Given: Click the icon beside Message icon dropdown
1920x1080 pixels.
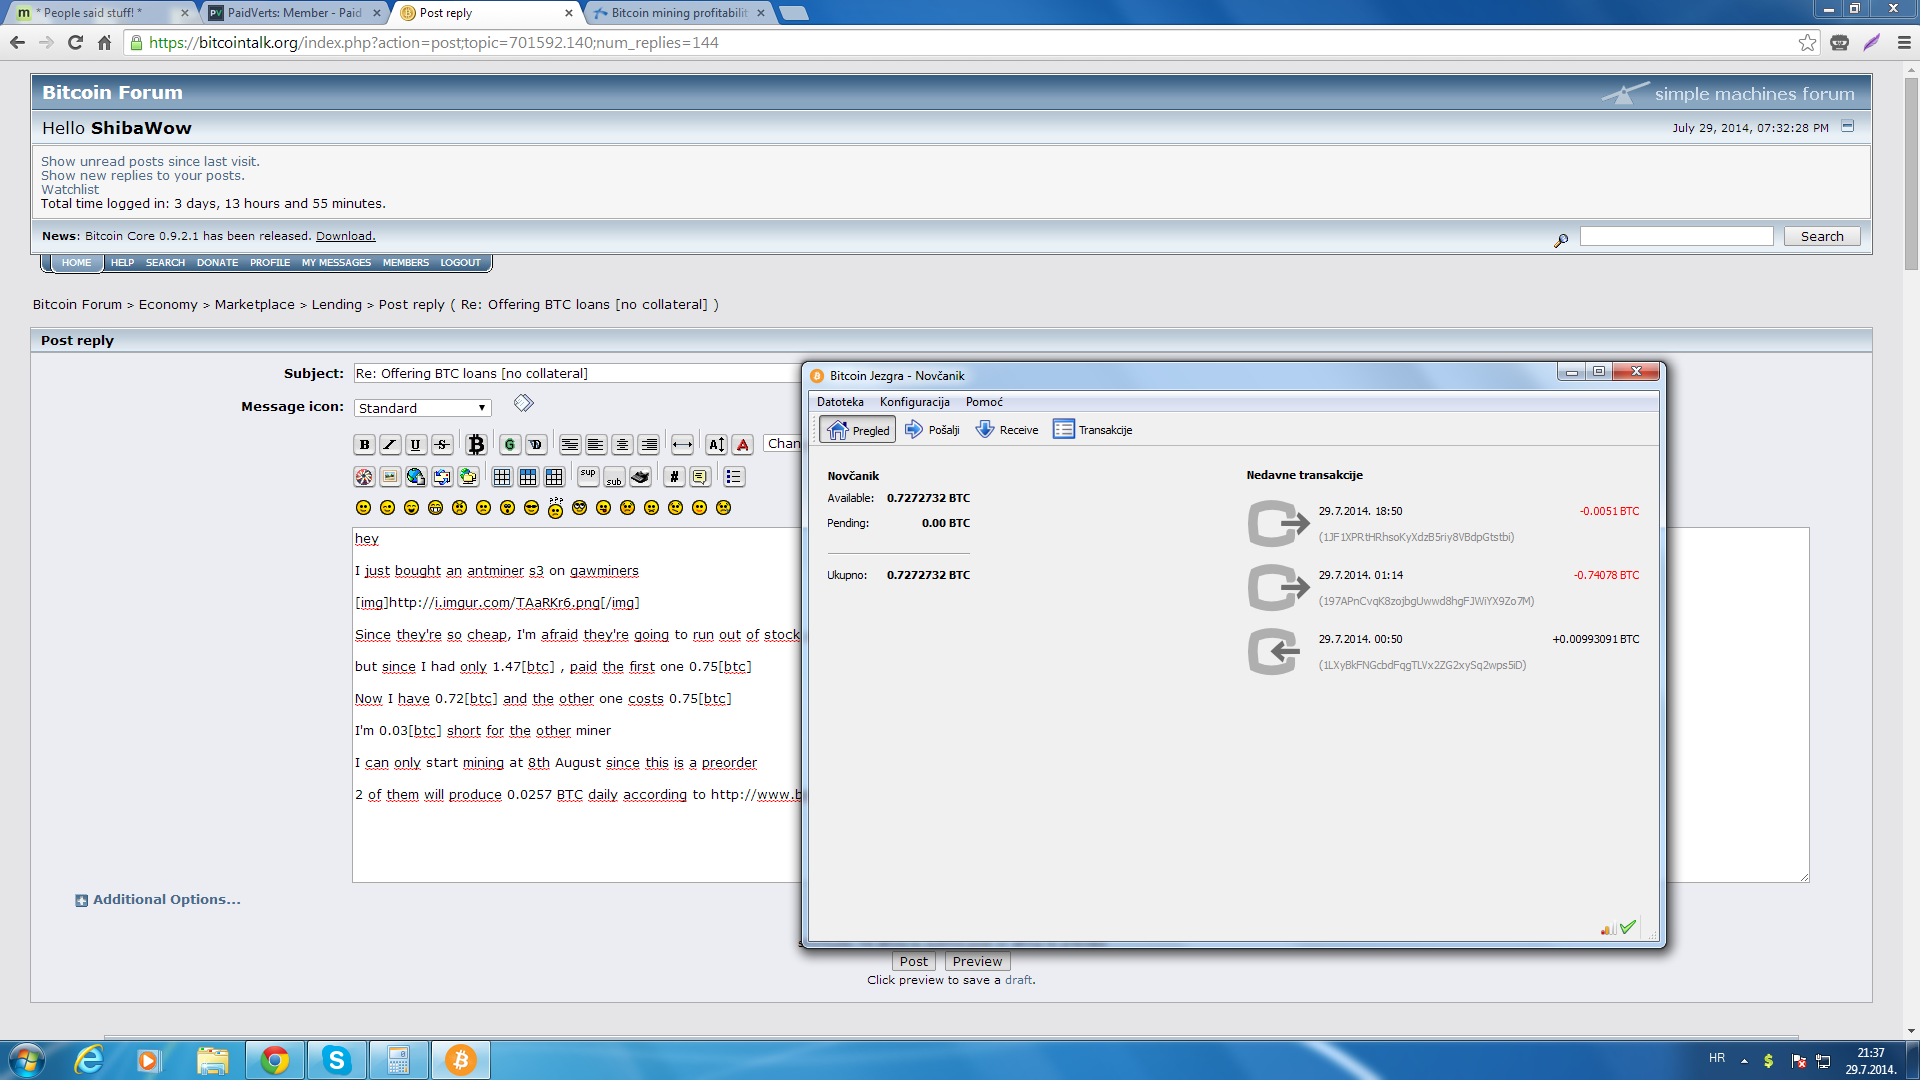Looking at the screenshot, I should tap(524, 403).
